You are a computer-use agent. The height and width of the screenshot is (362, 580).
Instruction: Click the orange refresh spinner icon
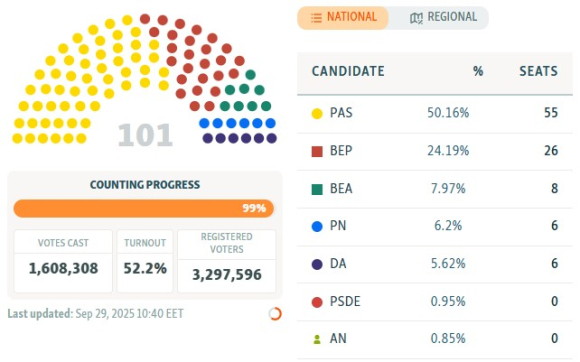click(275, 314)
